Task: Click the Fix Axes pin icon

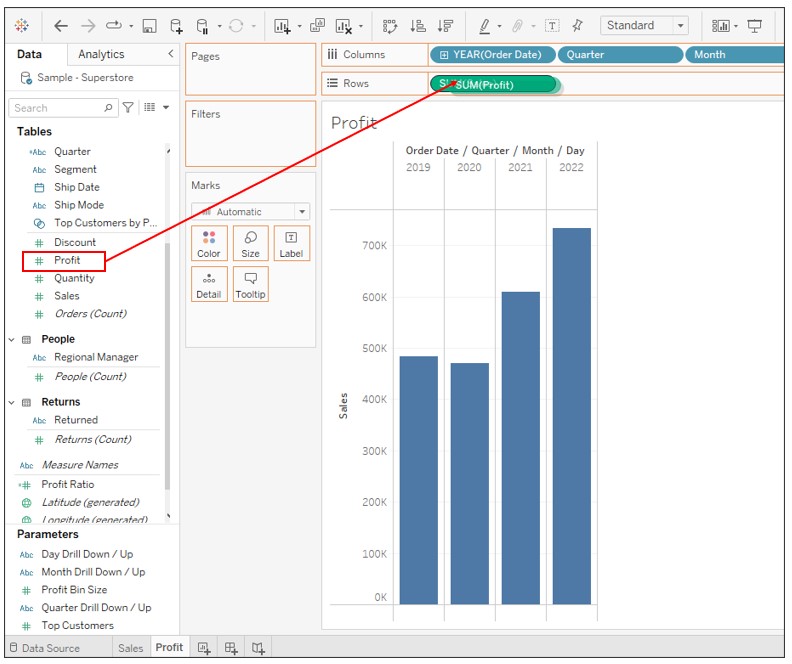Action: click(577, 25)
